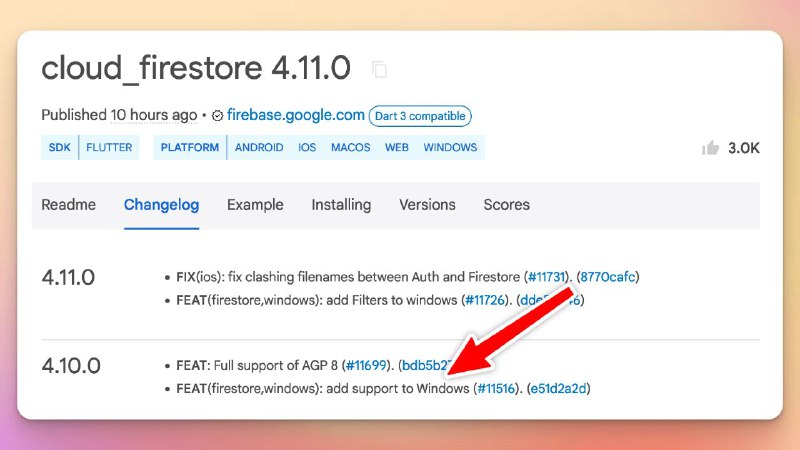
Task: Select the ANDROID platform tag
Action: coord(259,147)
